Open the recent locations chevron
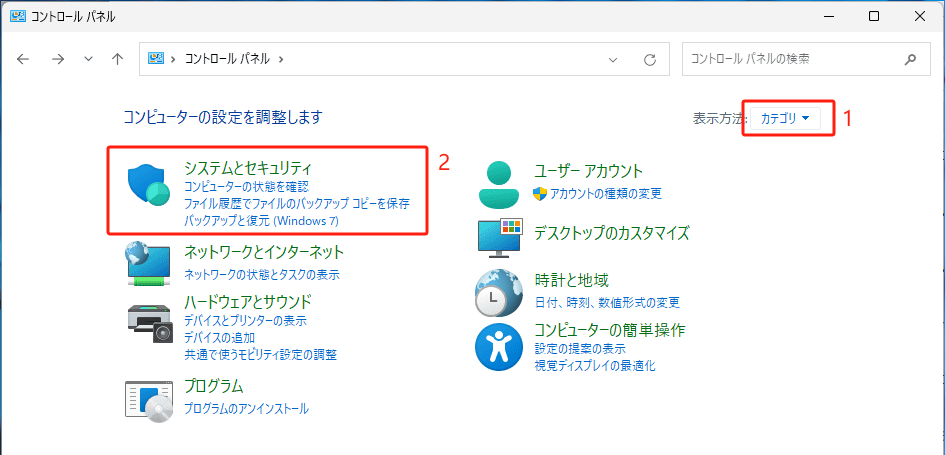The height and width of the screenshot is (455, 945). point(89,59)
